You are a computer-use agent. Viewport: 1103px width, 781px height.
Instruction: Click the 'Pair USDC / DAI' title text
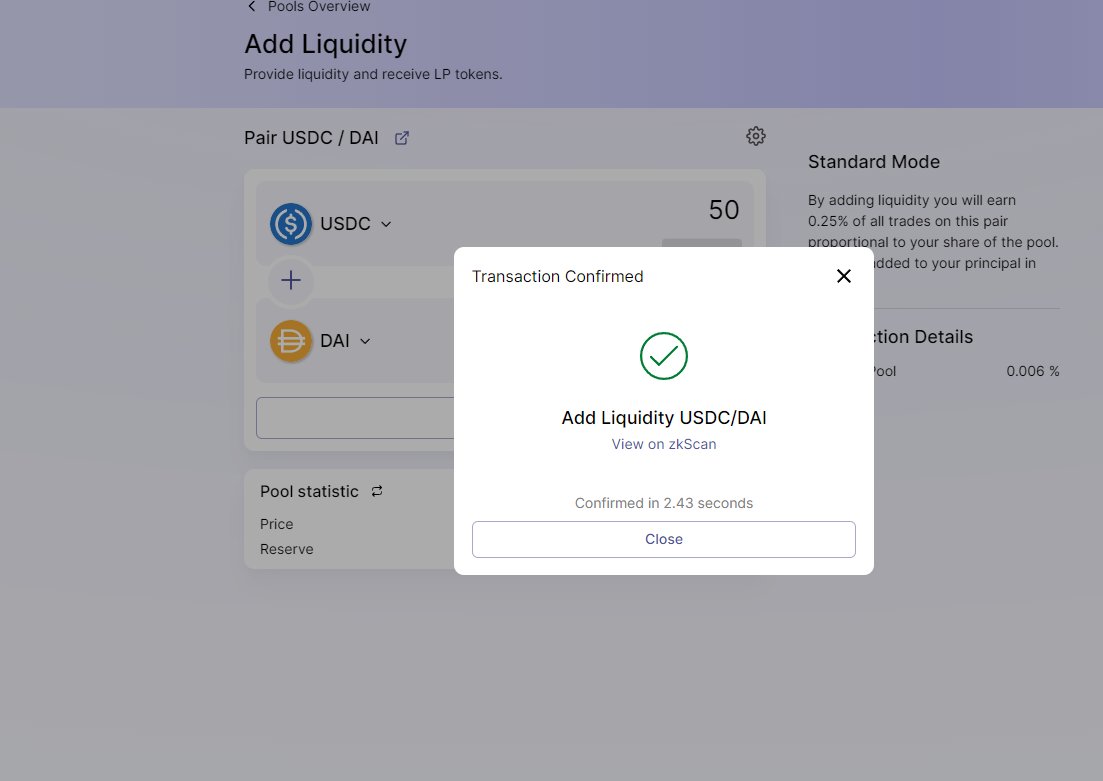(x=311, y=138)
